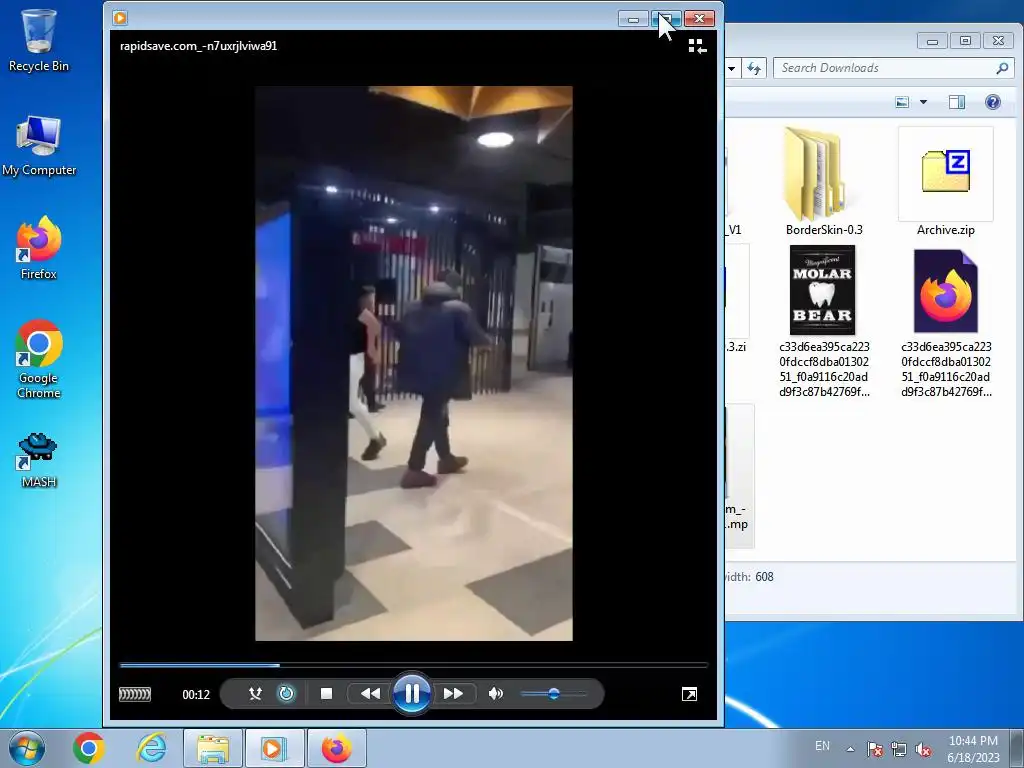Viewport: 1024px width, 768px height.
Task: Click the video seek progress bar
Action: (x=413, y=665)
